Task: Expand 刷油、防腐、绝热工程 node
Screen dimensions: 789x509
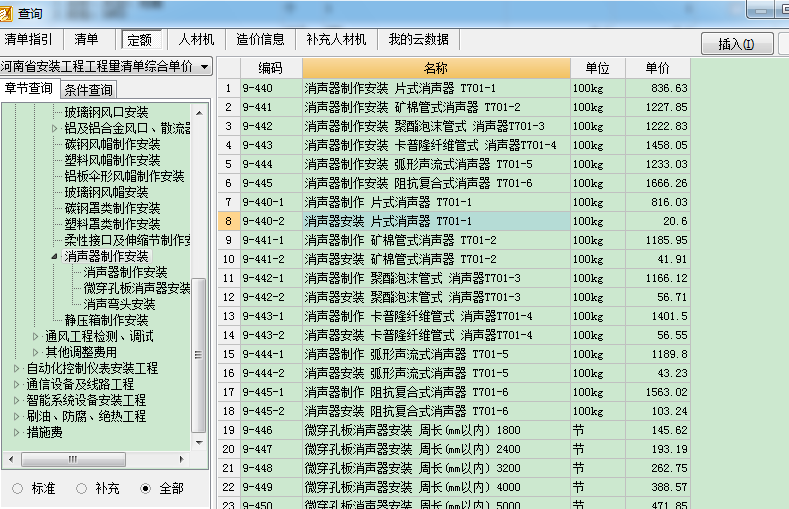Action: (16, 416)
